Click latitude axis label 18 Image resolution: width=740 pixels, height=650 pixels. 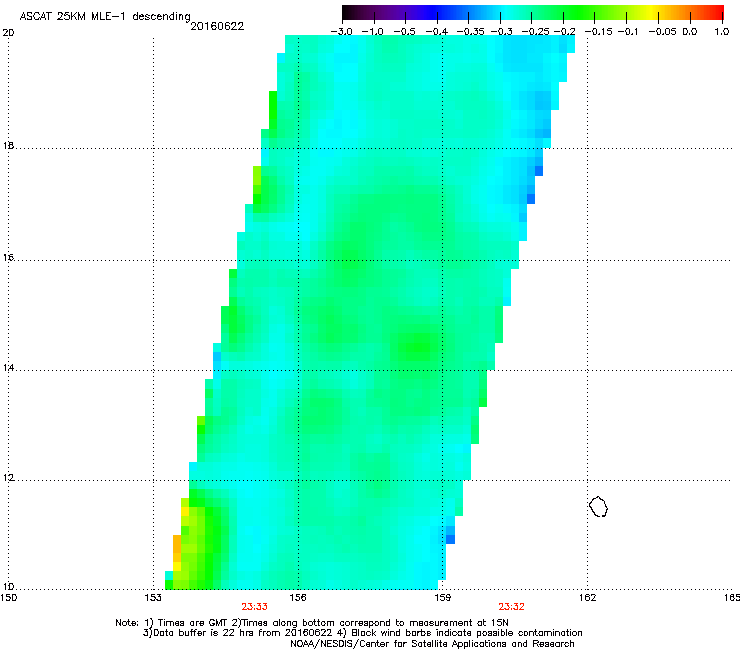(x=8, y=145)
